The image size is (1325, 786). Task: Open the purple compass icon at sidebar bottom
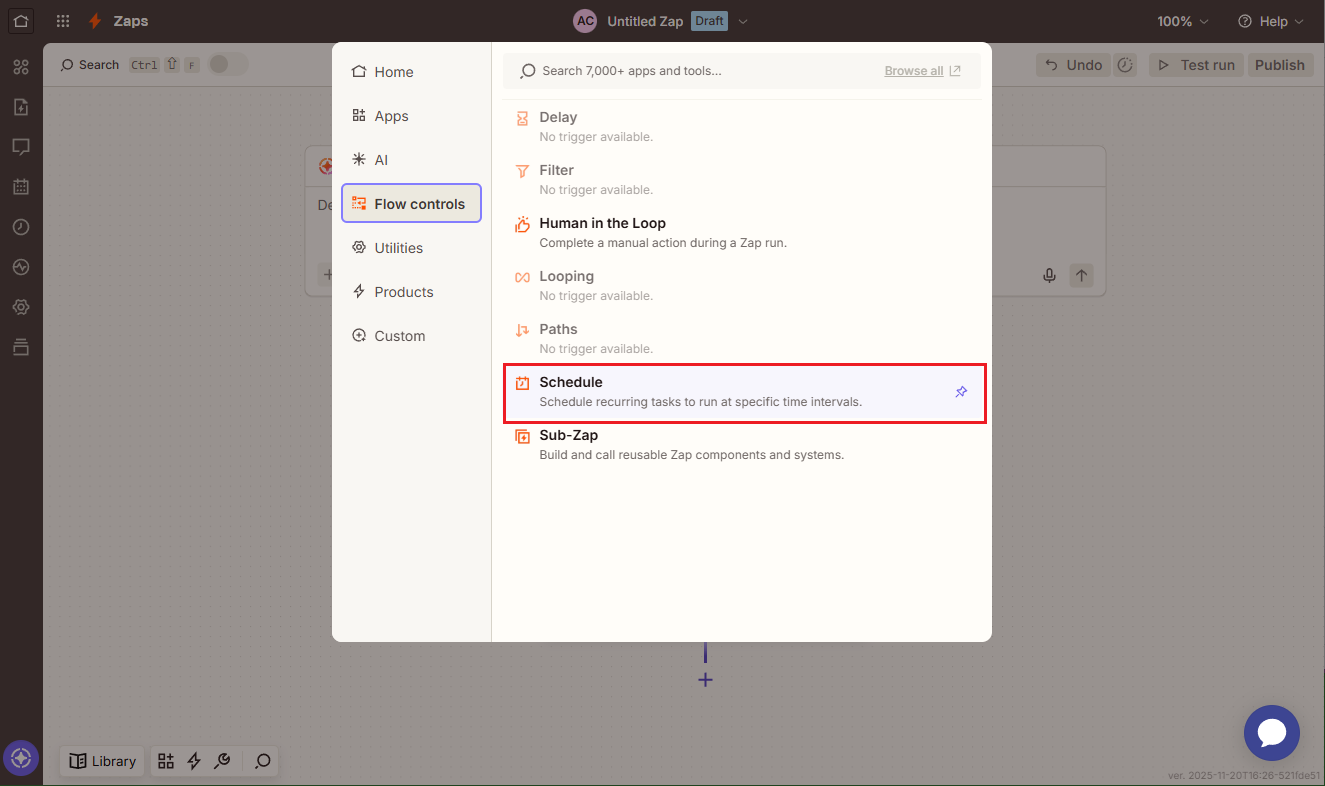[x=21, y=759]
